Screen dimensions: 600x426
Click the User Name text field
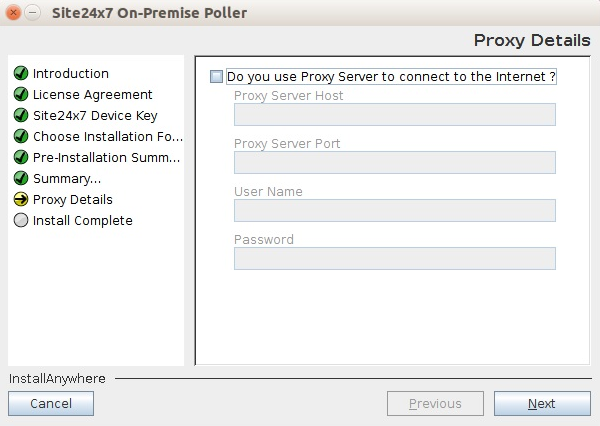click(394, 211)
